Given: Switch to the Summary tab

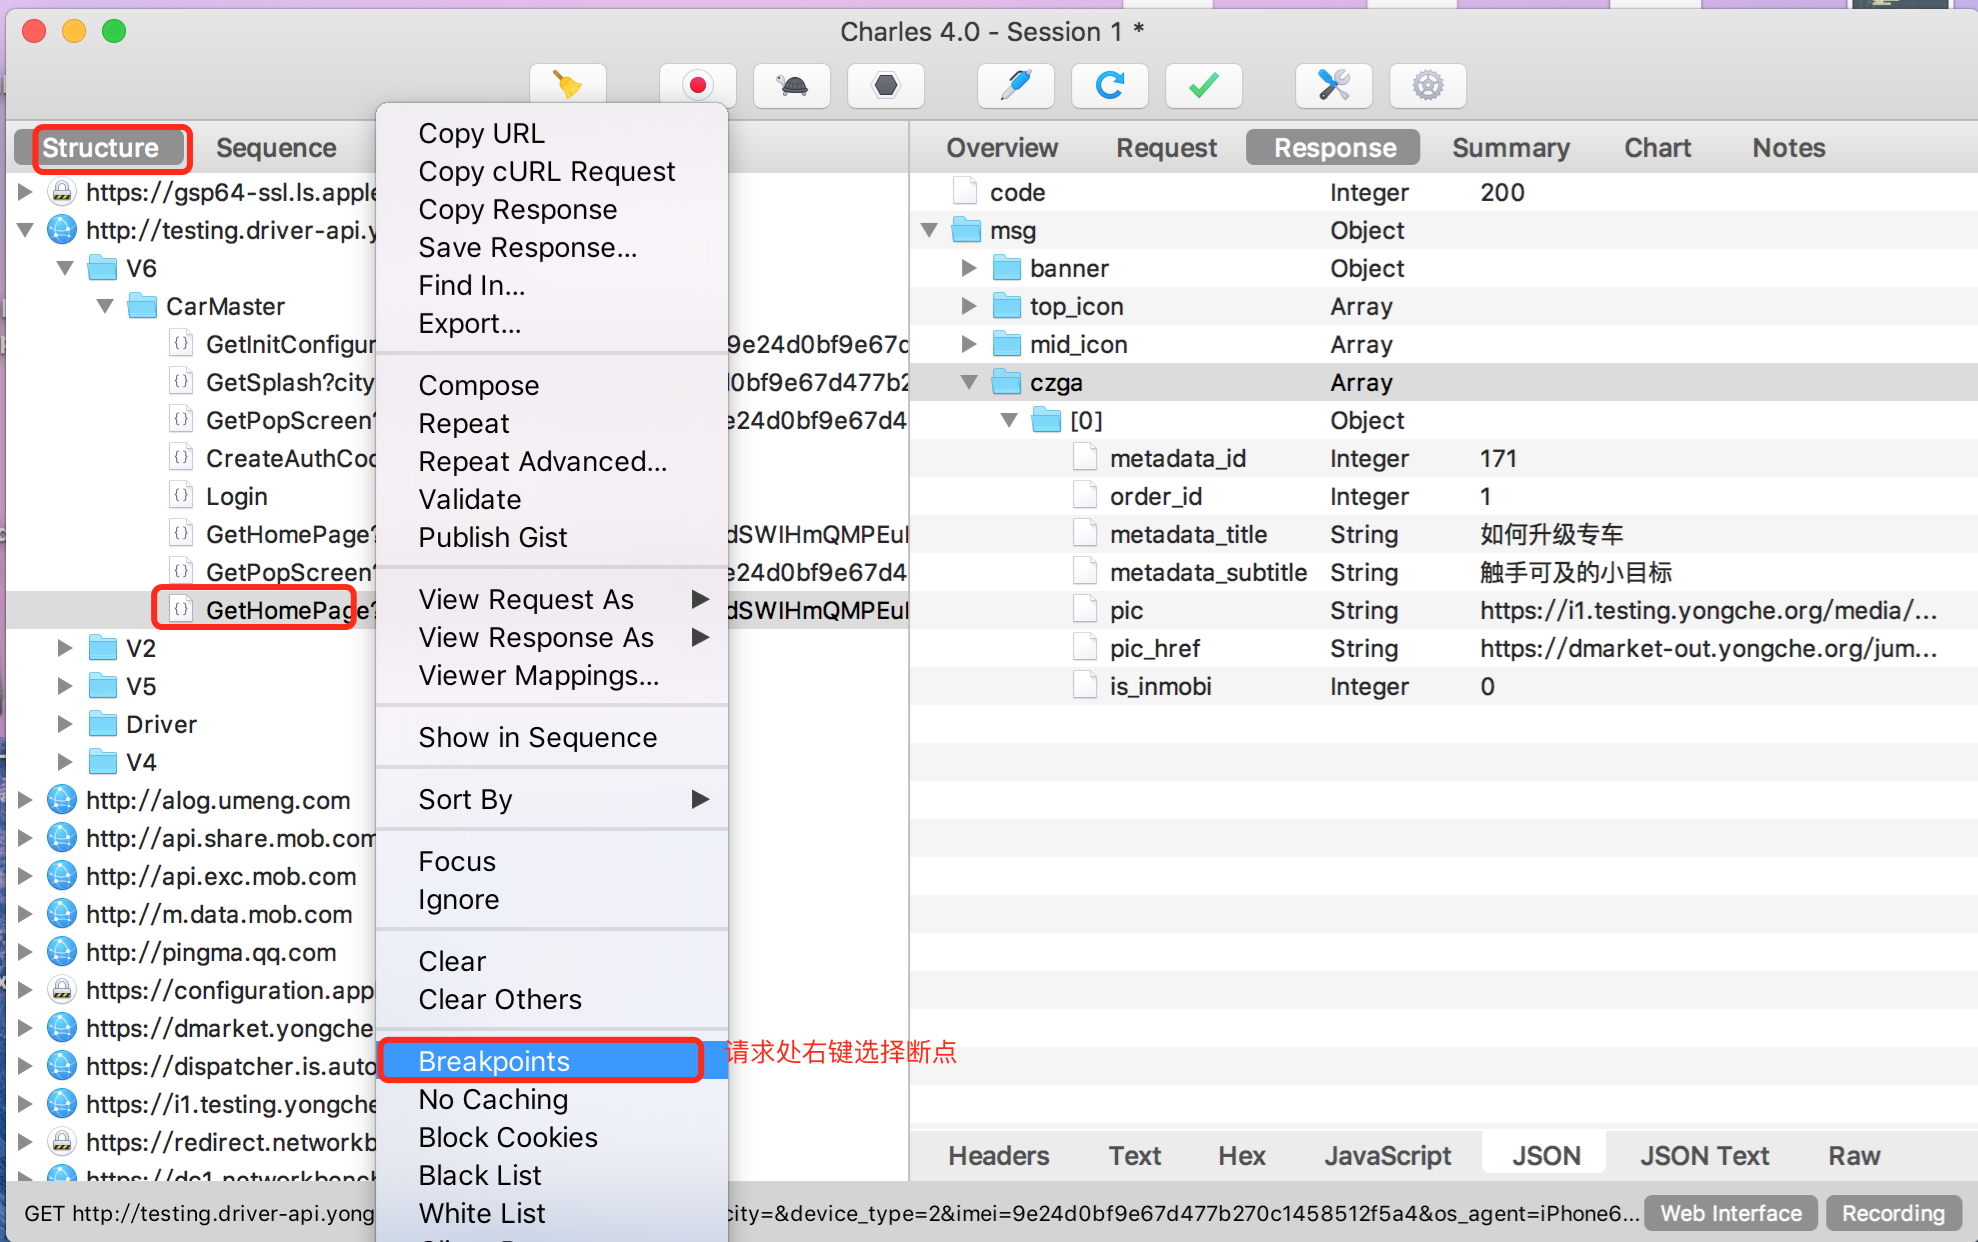Looking at the screenshot, I should [1510, 148].
